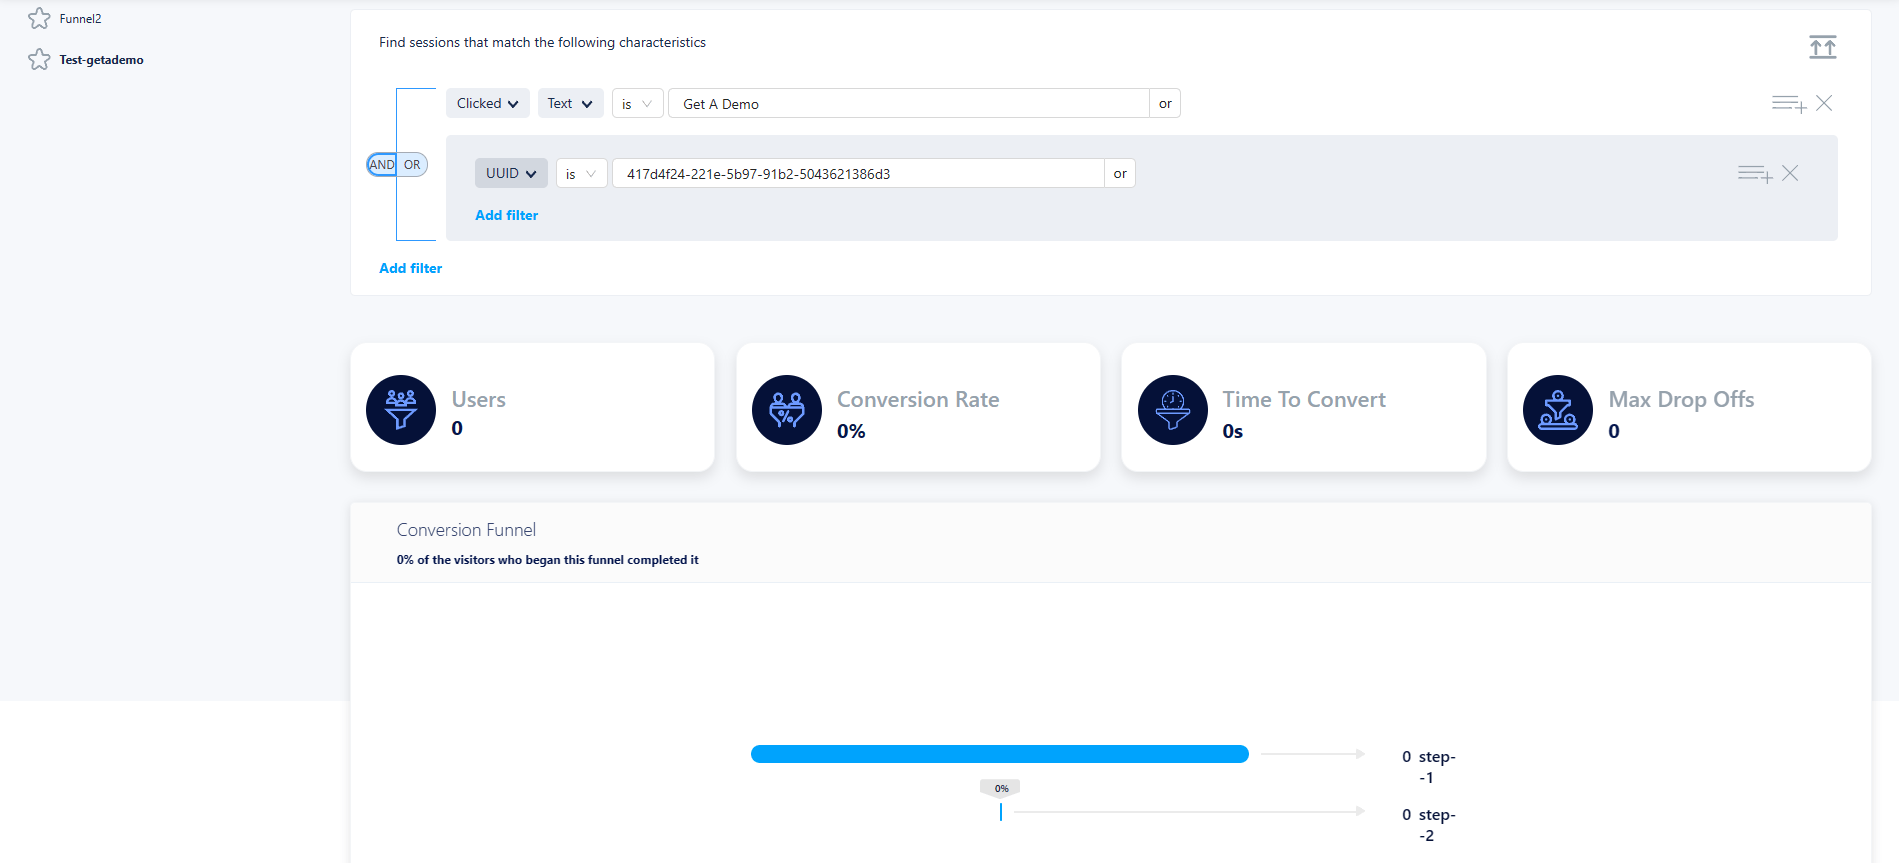The width and height of the screenshot is (1899, 863).
Task: Click the star icon next to Funnel2
Action: click(39, 19)
